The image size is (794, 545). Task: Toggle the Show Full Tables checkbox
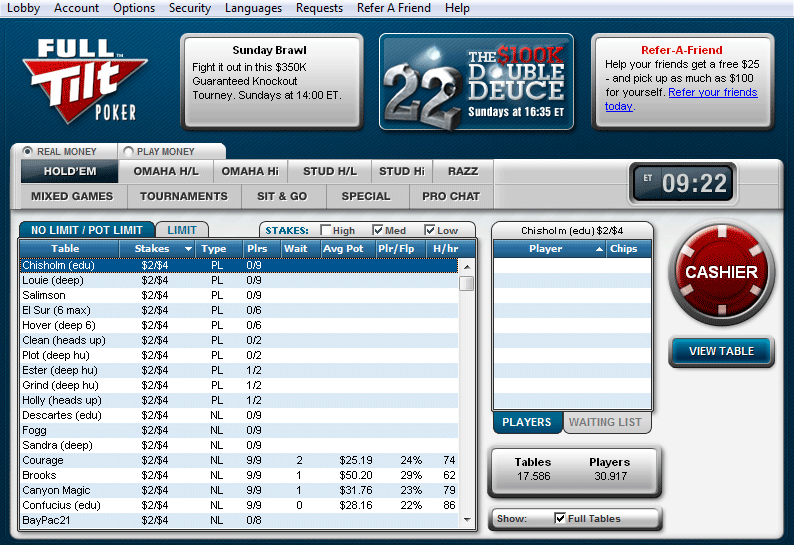coord(560,518)
